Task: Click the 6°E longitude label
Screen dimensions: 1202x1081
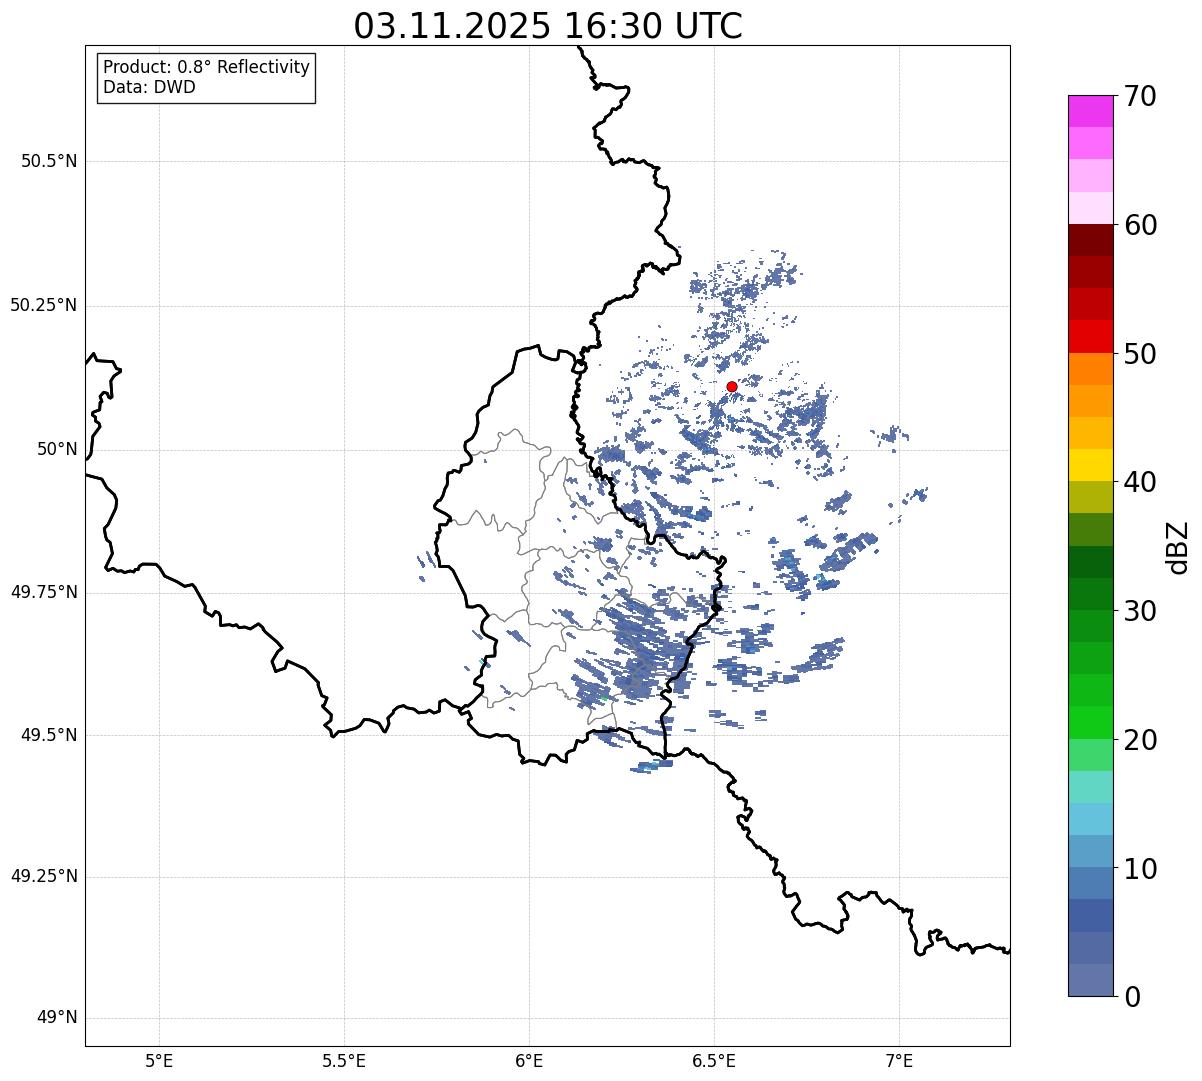Action: click(529, 1060)
